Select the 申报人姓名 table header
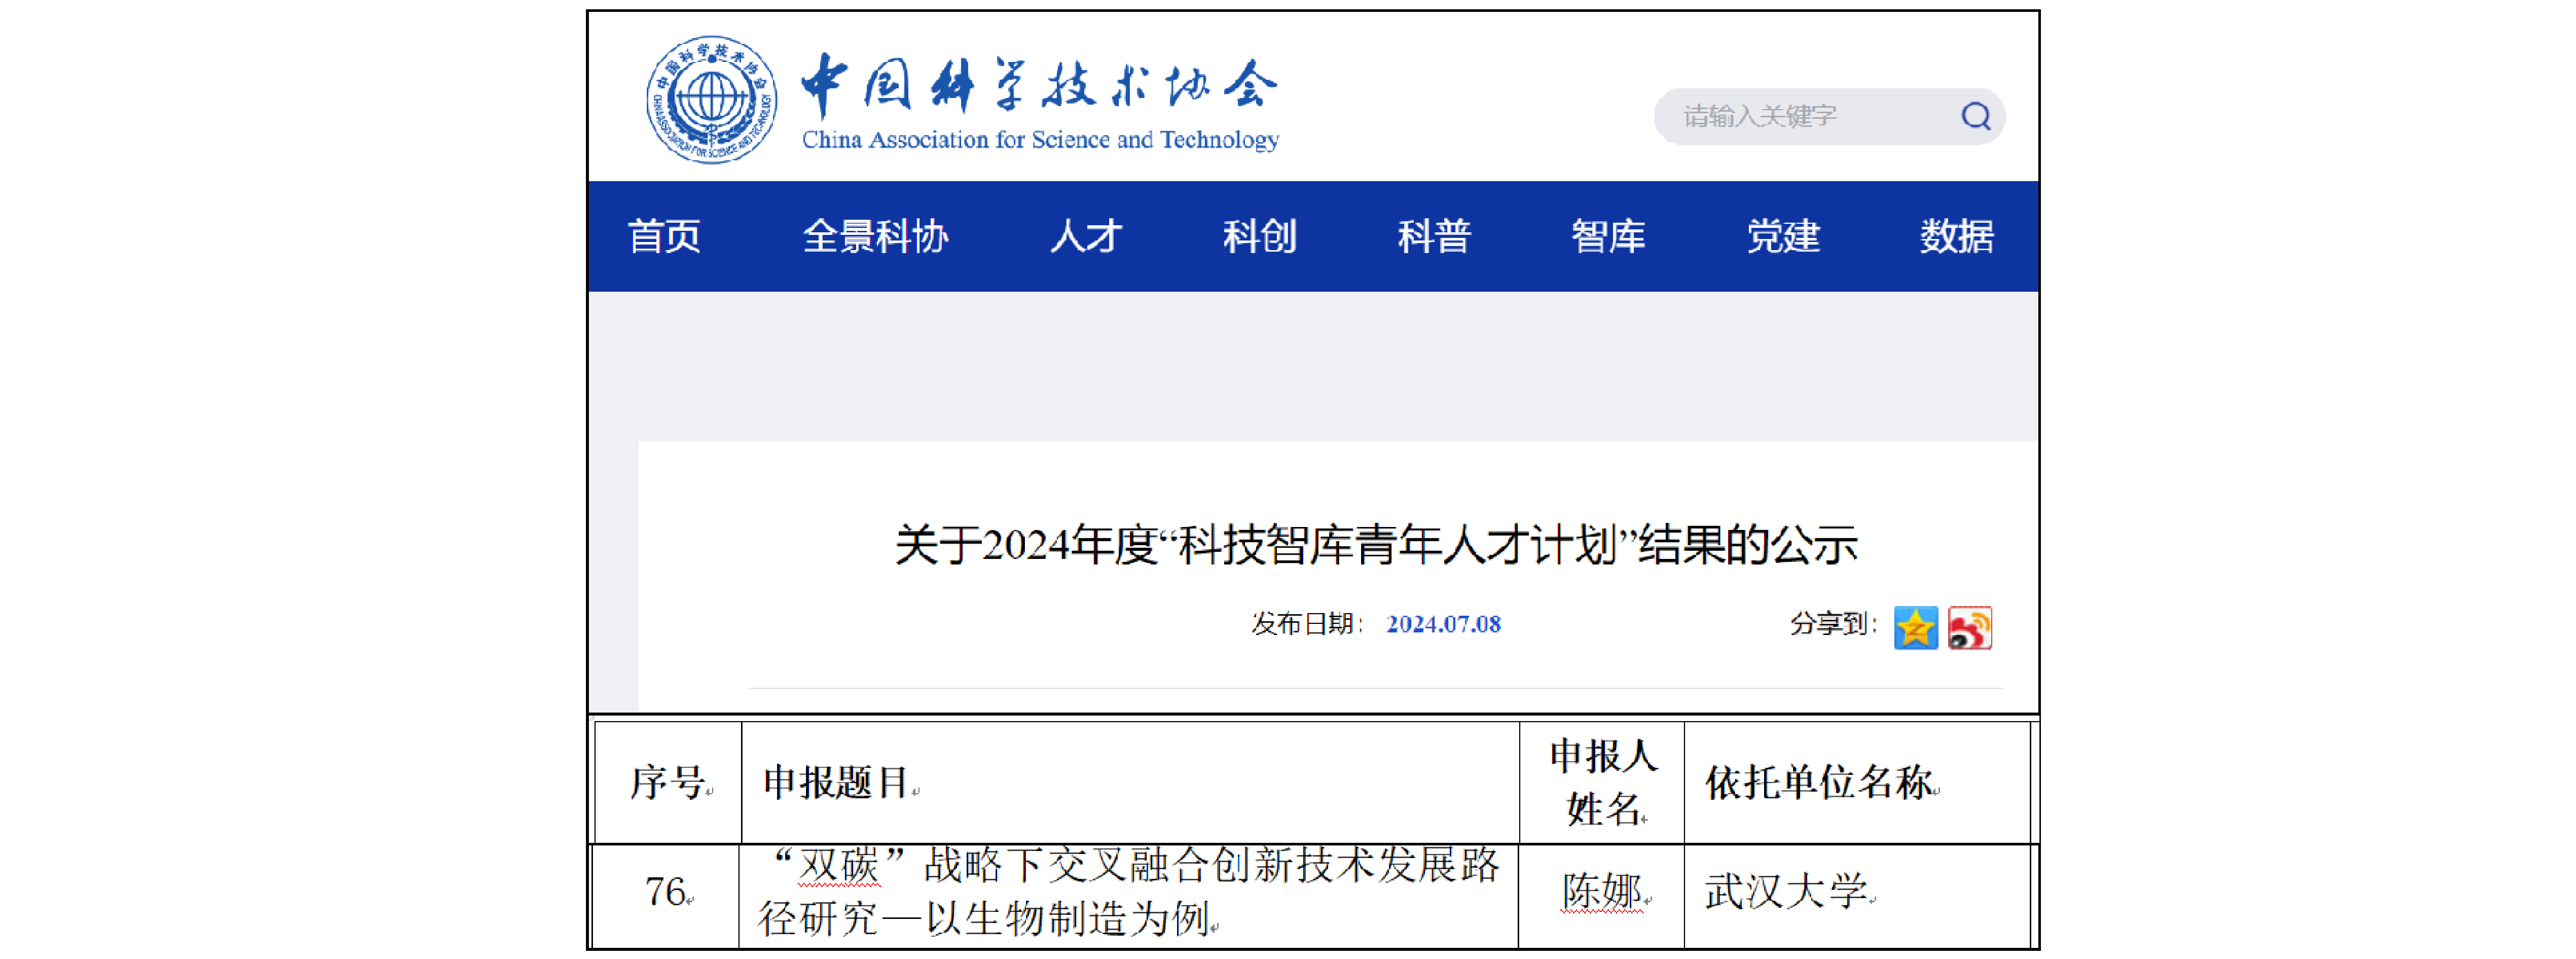2576x959 pixels. (1602, 782)
